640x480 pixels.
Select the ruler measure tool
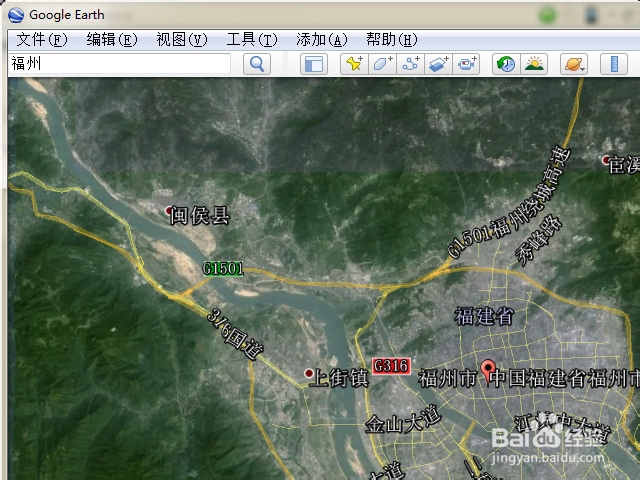(x=614, y=64)
